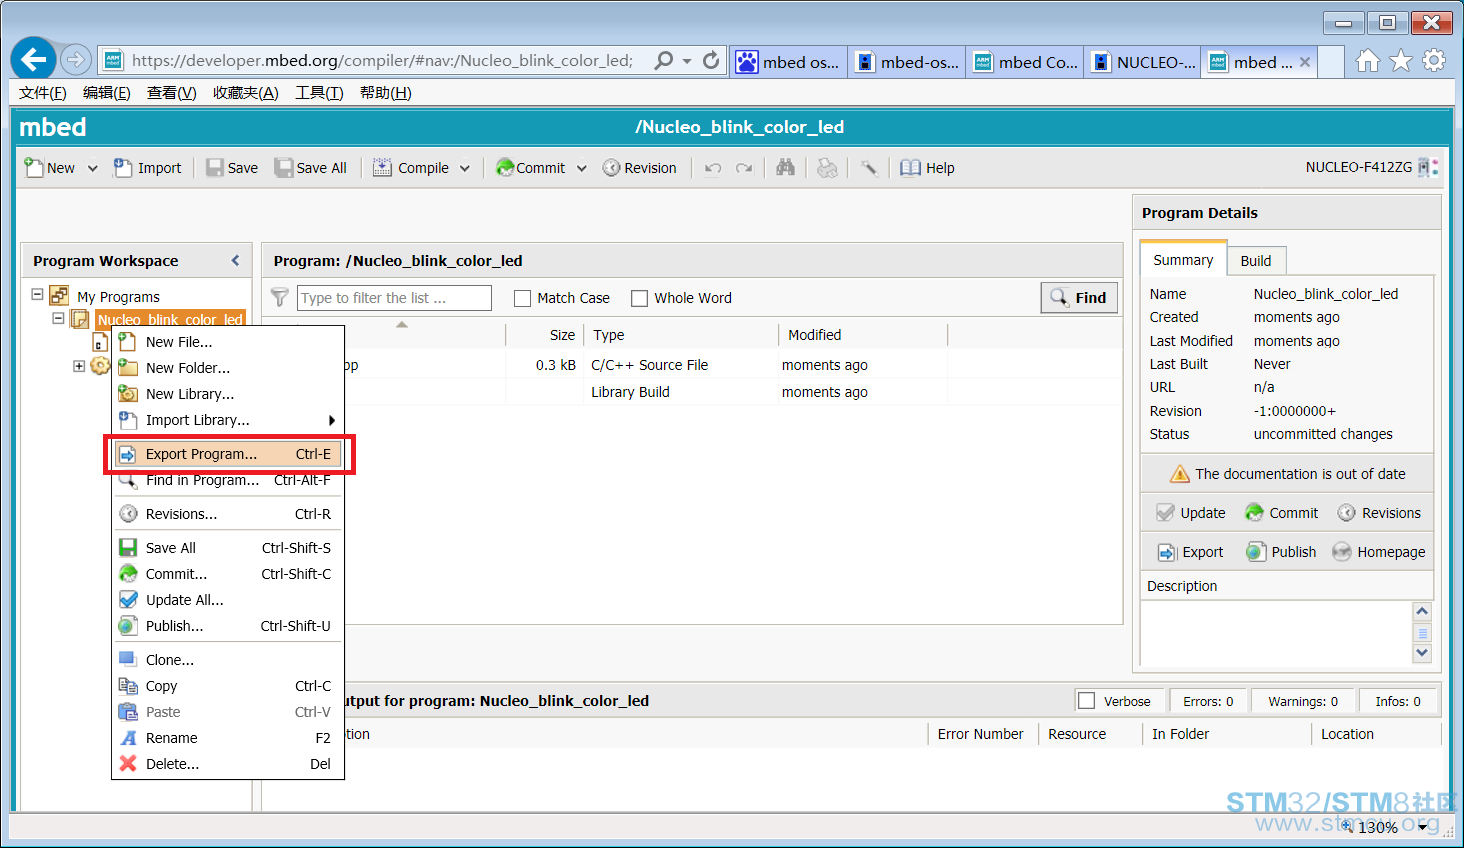
Task: Click Publish in Program Details panel
Action: click(x=1281, y=552)
